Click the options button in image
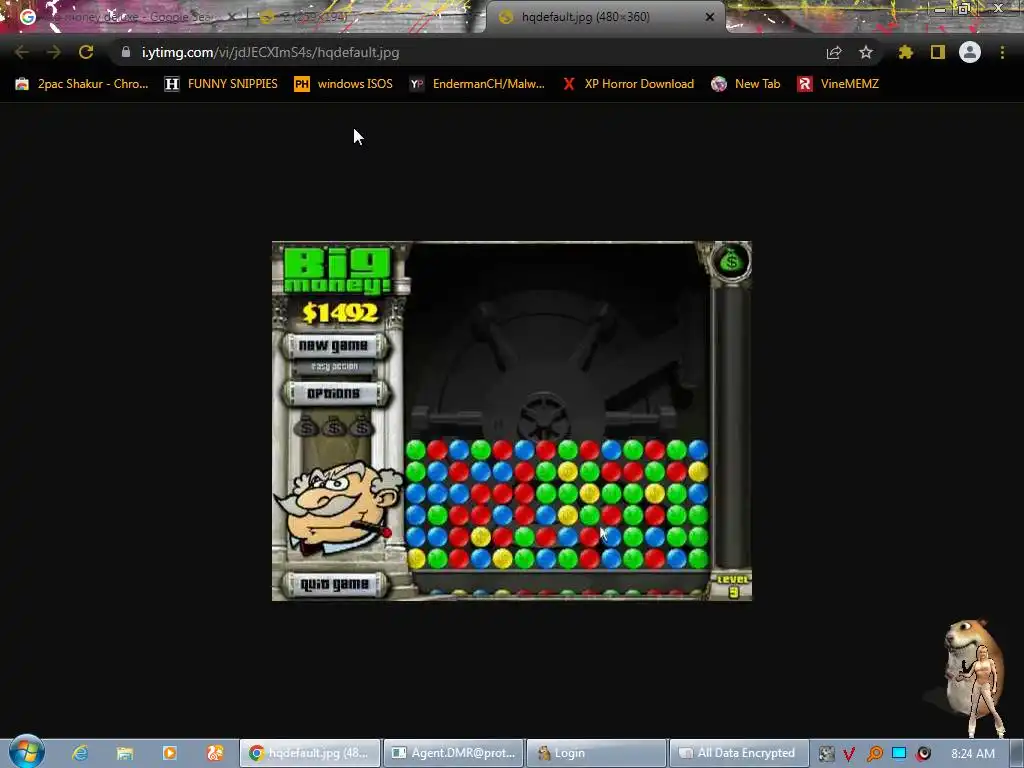This screenshot has width=1024, height=768. point(334,393)
